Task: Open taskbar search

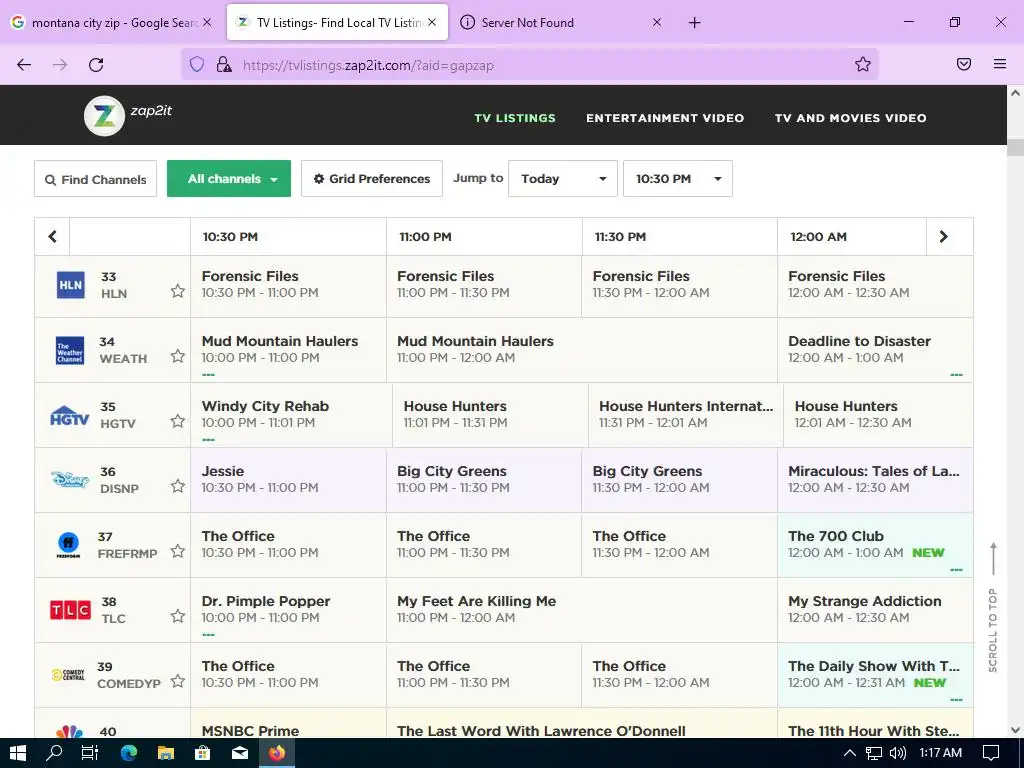Action: tap(54, 753)
